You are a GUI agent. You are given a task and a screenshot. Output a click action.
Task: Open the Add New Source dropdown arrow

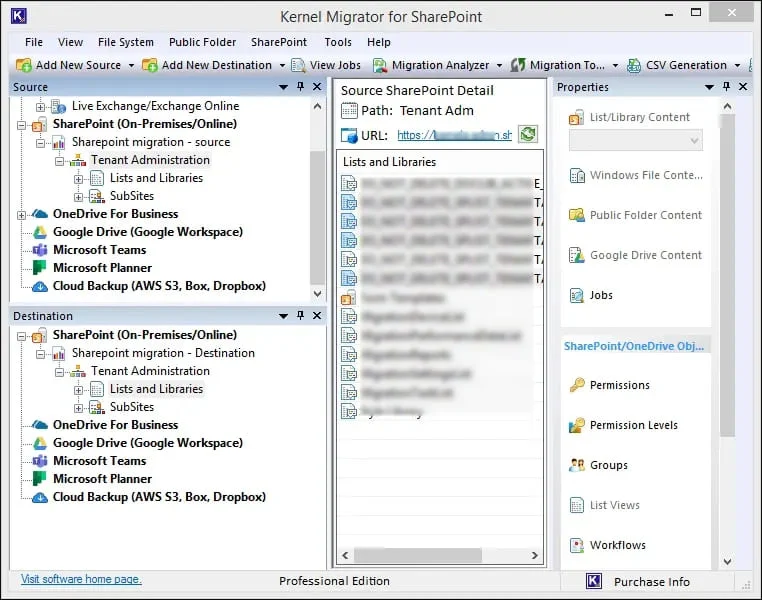(x=131, y=66)
